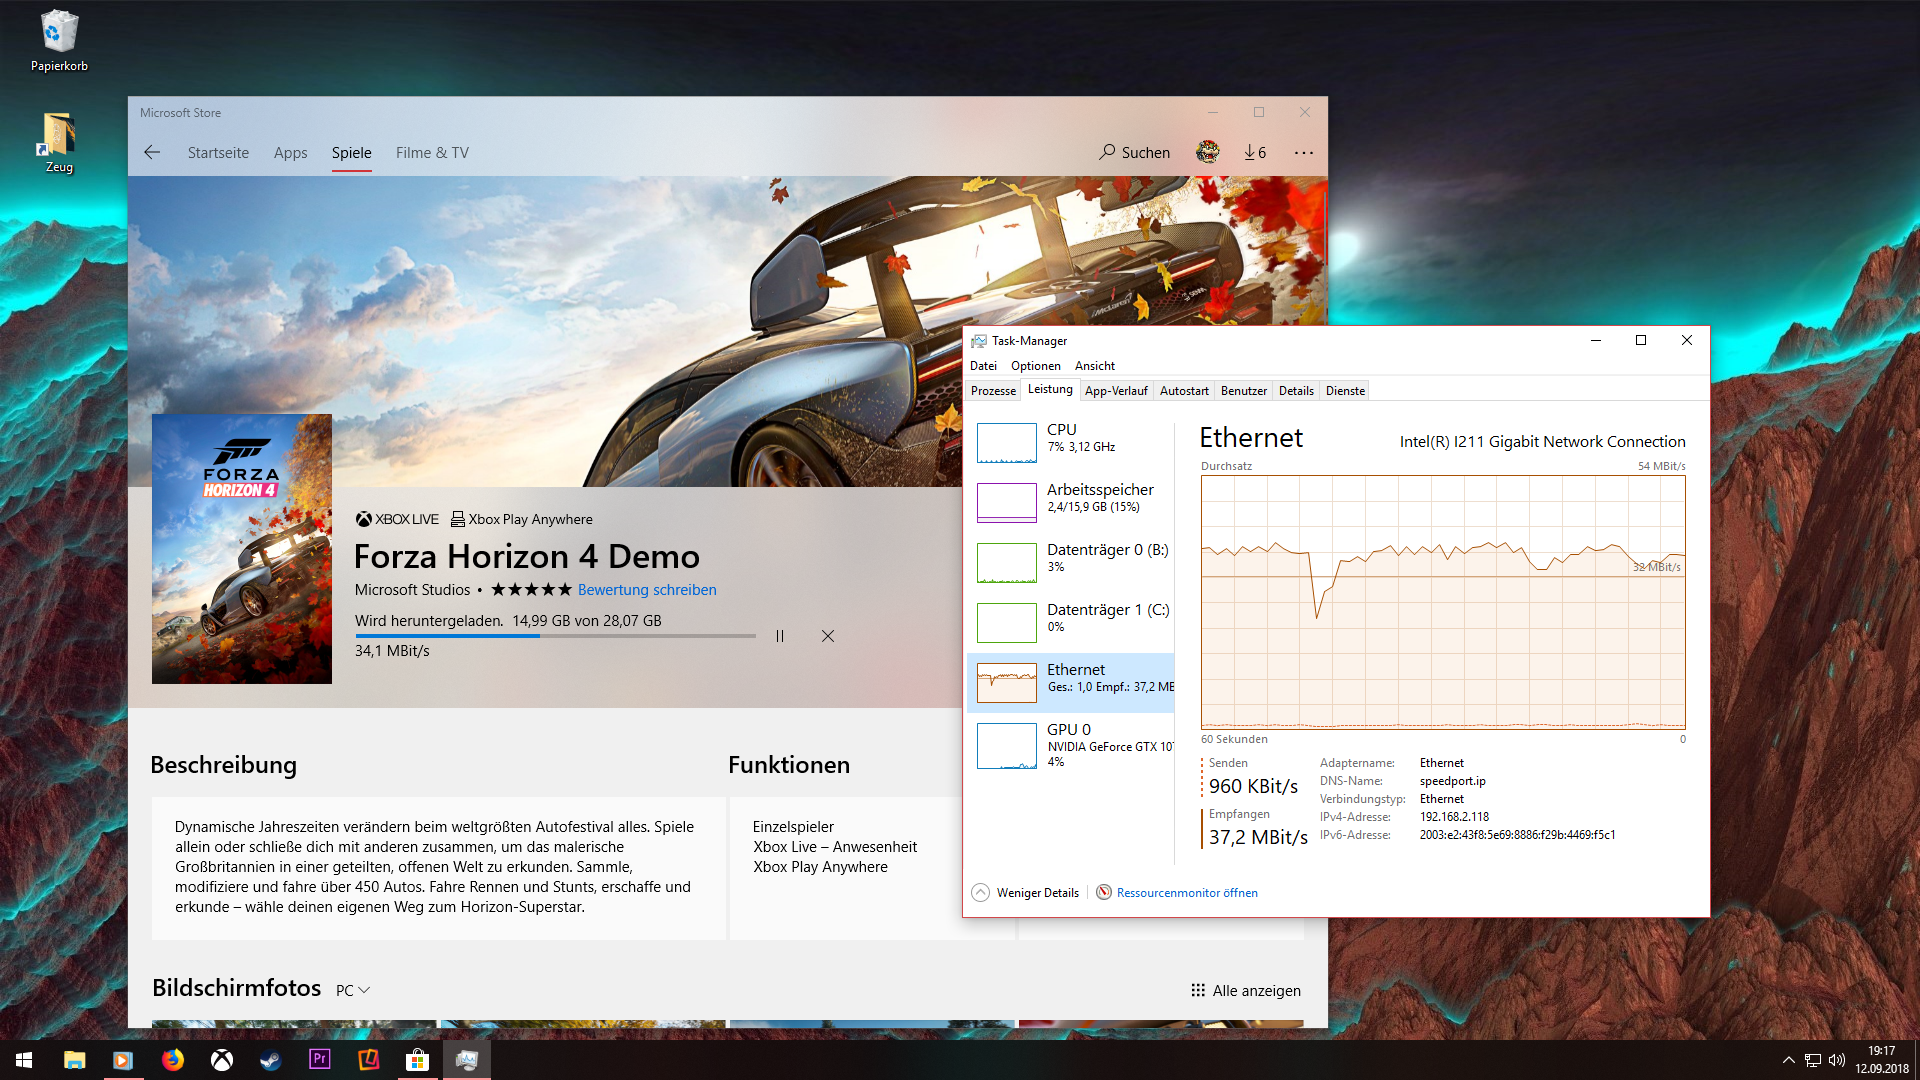Click the DNS name speedport.ip
The height and width of the screenshot is (1080, 1920).
point(1452,781)
